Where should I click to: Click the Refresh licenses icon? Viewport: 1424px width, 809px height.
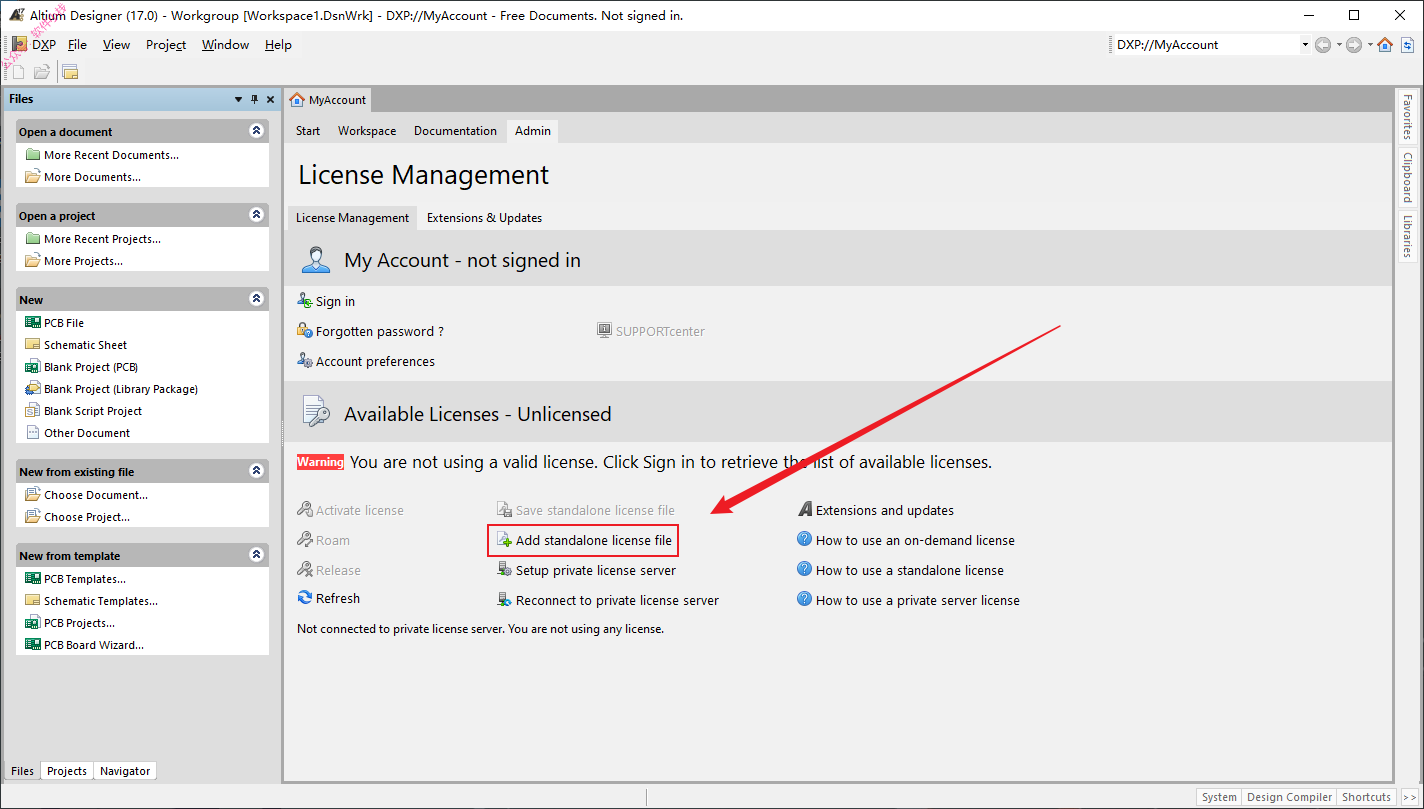(305, 598)
